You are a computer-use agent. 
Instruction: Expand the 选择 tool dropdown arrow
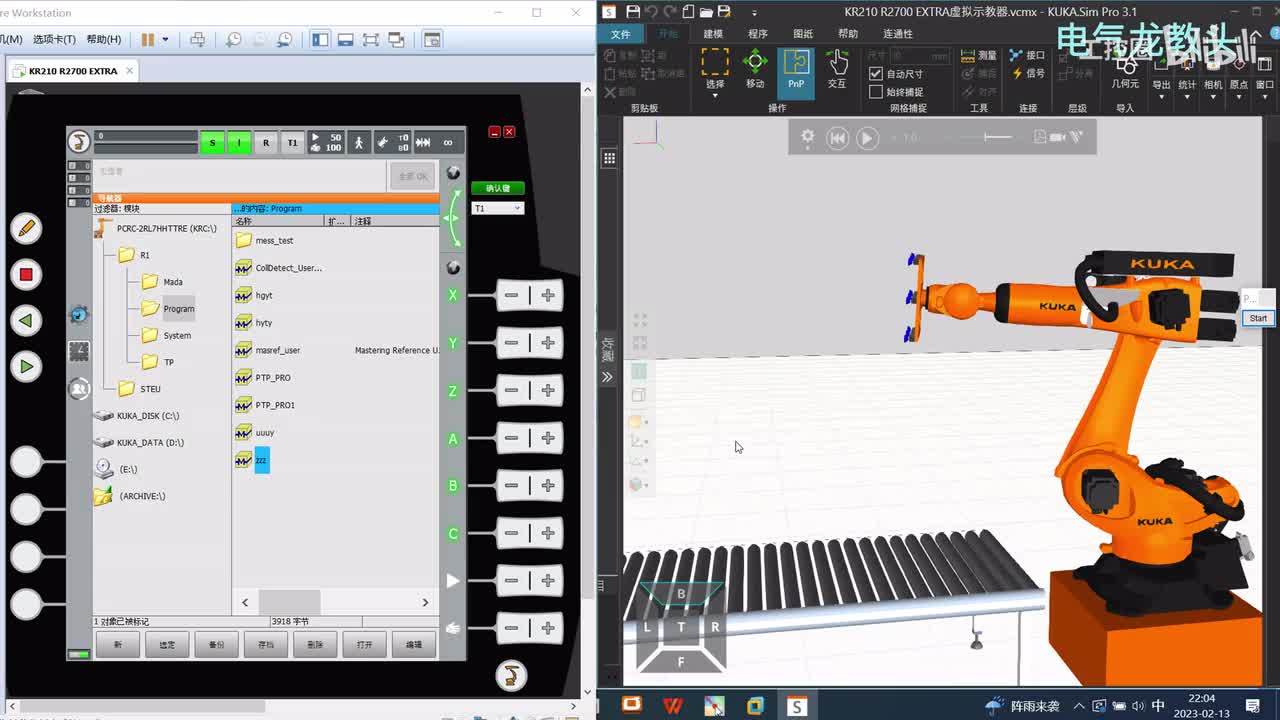point(715,95)
